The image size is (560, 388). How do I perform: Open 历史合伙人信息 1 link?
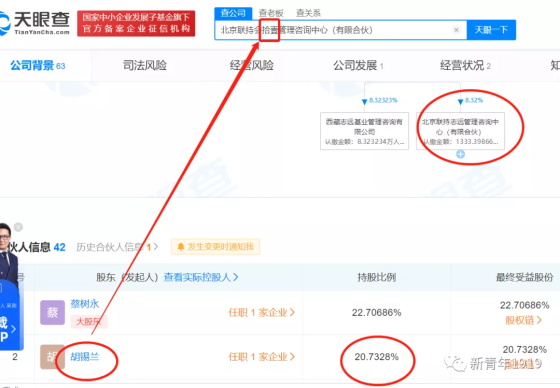click(117, 247)
